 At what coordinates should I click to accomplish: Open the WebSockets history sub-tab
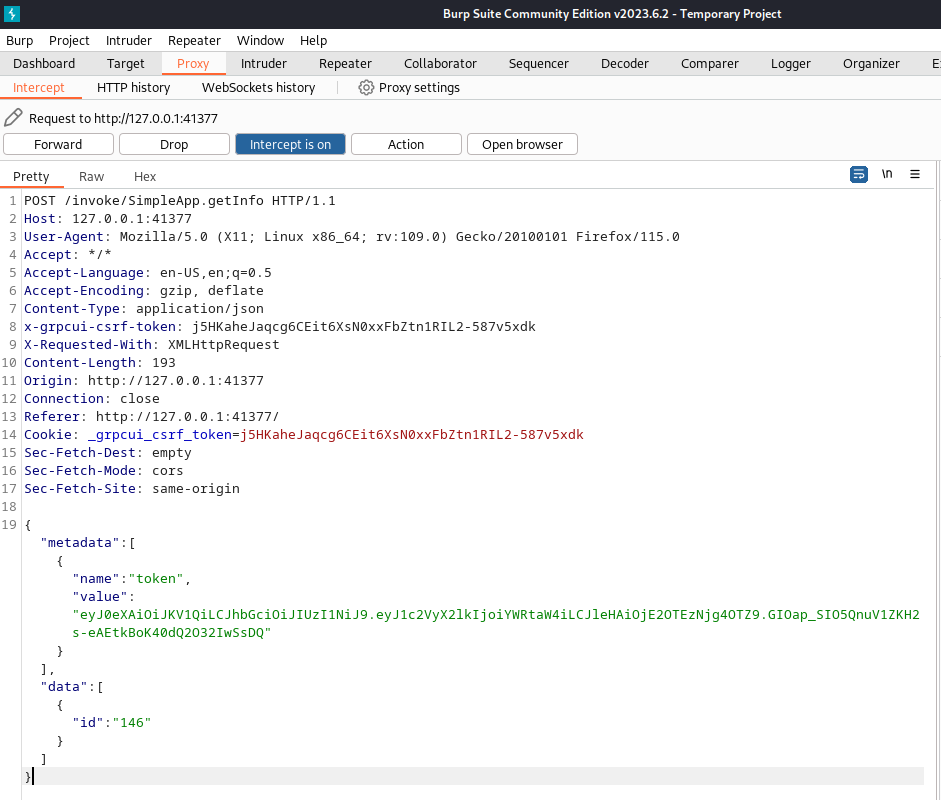tap(258, 88)
